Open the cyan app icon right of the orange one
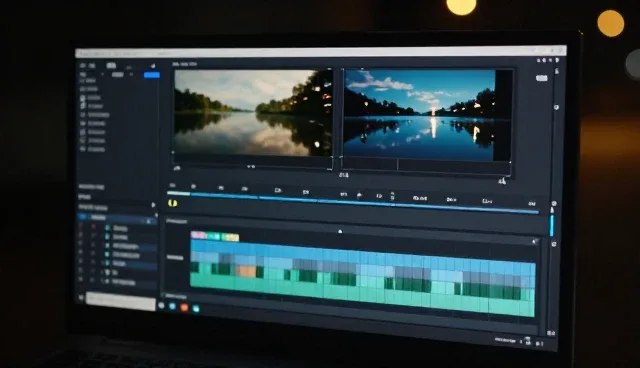Screen dimensions: 640x368 click(x=196, y=309)
